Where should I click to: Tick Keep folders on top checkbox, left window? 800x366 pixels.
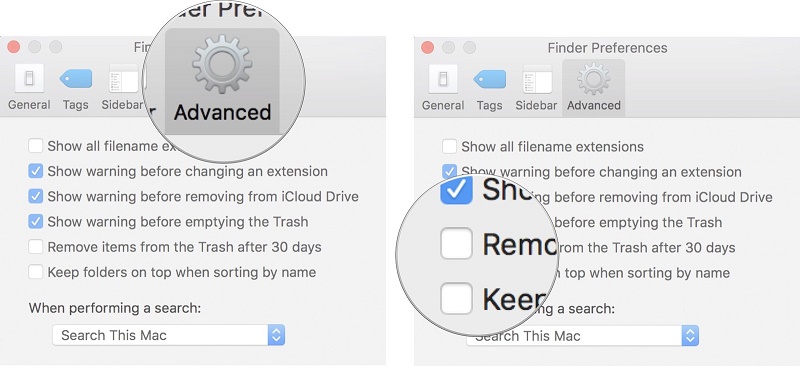tap(35, 272)
